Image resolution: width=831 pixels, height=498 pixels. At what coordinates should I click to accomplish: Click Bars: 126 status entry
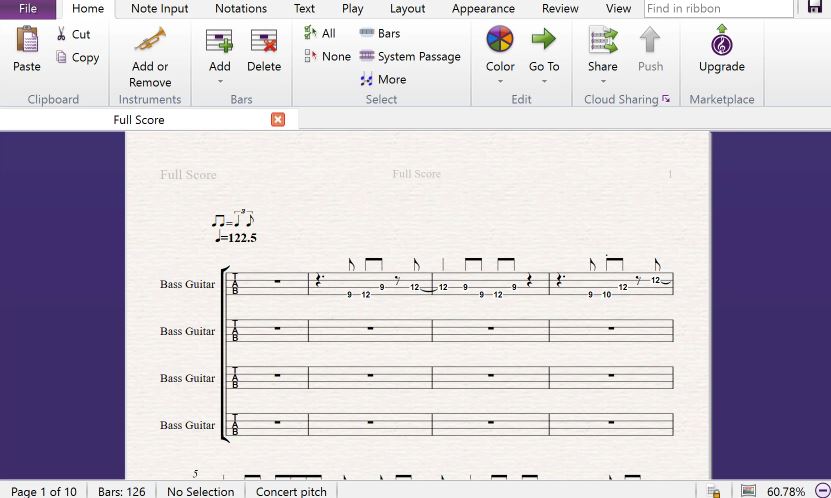[x=121, y=492]
